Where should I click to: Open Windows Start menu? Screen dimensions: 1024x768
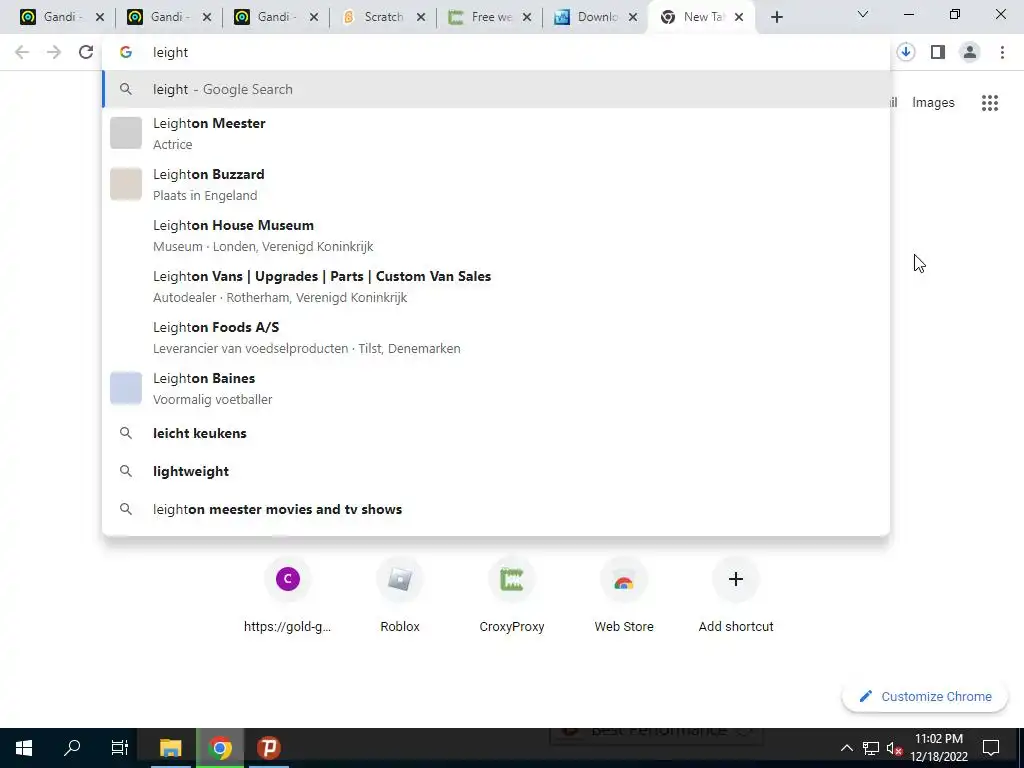(x=24, y=748)
